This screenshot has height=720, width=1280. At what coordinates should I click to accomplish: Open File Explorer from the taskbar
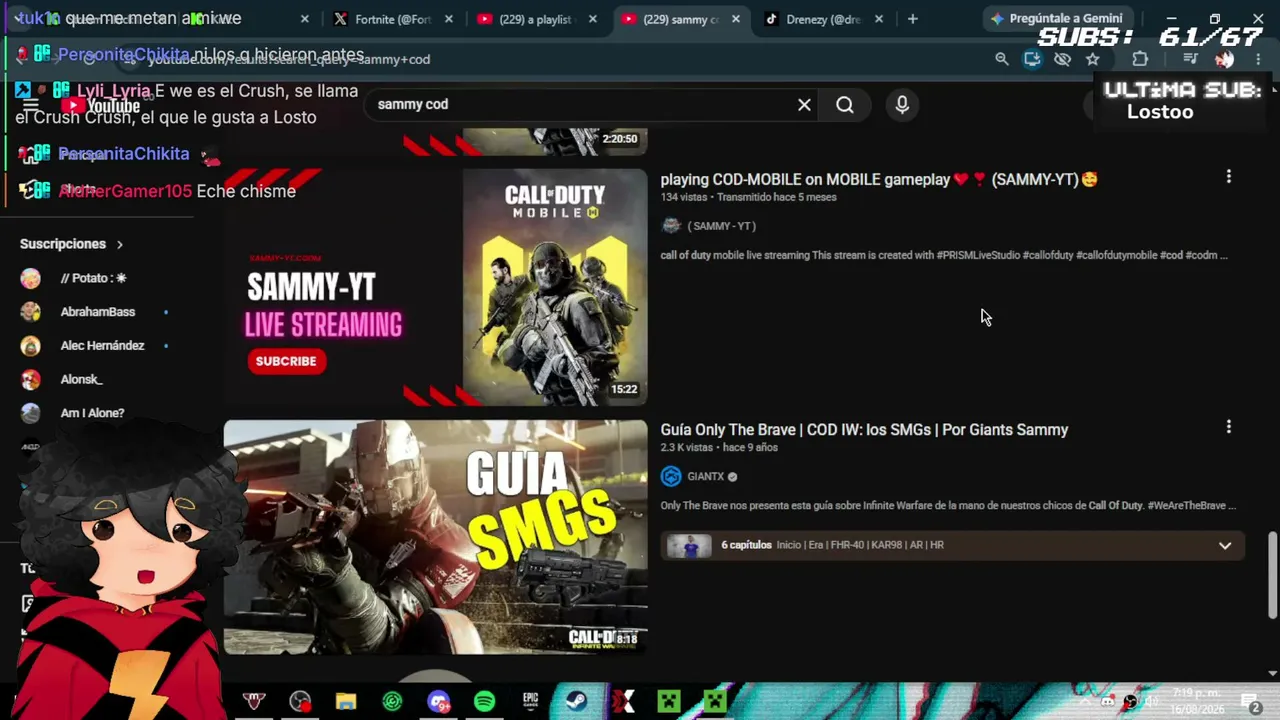coord(346,702)
